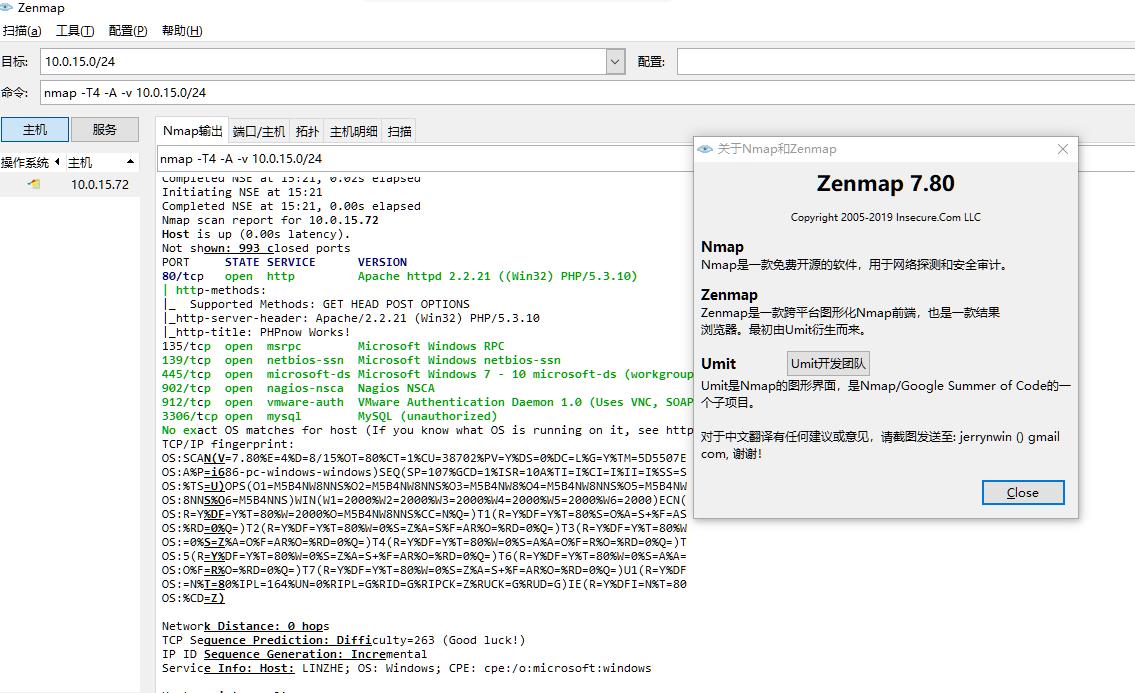
Task: Click the 135/tcp msrpc output line
Action: (x=333, y=346)
